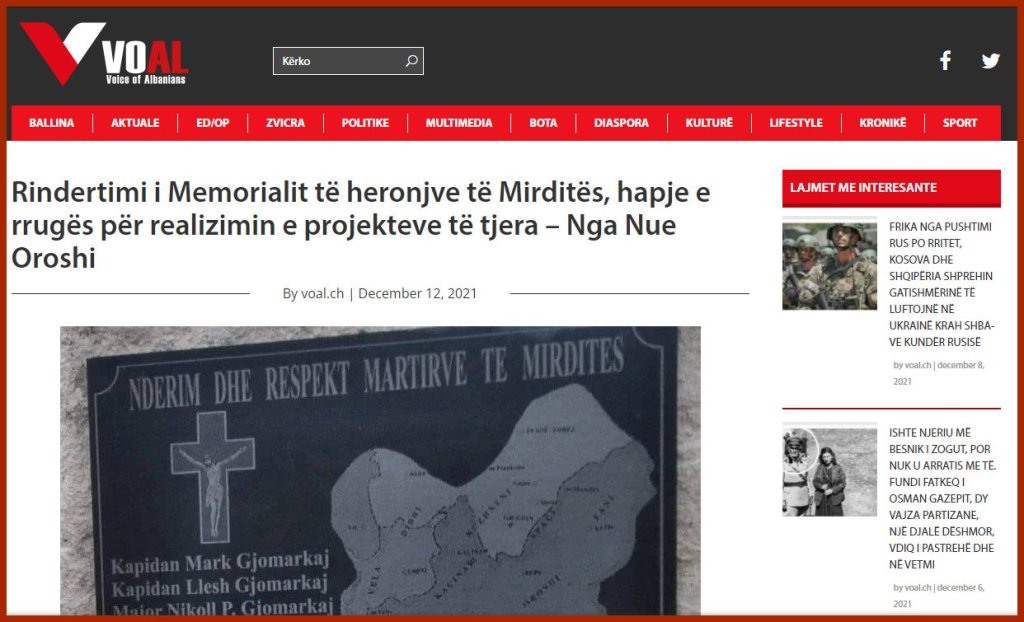This screenshot has height=622, width=1024.
Task: Open the Aktuale section
Action: pyautogui.click(x=135, y=123)
